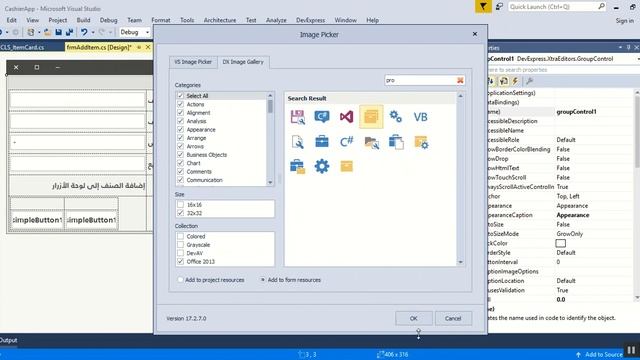Click Add to Source Control in status bar

(x=600, y=354)
